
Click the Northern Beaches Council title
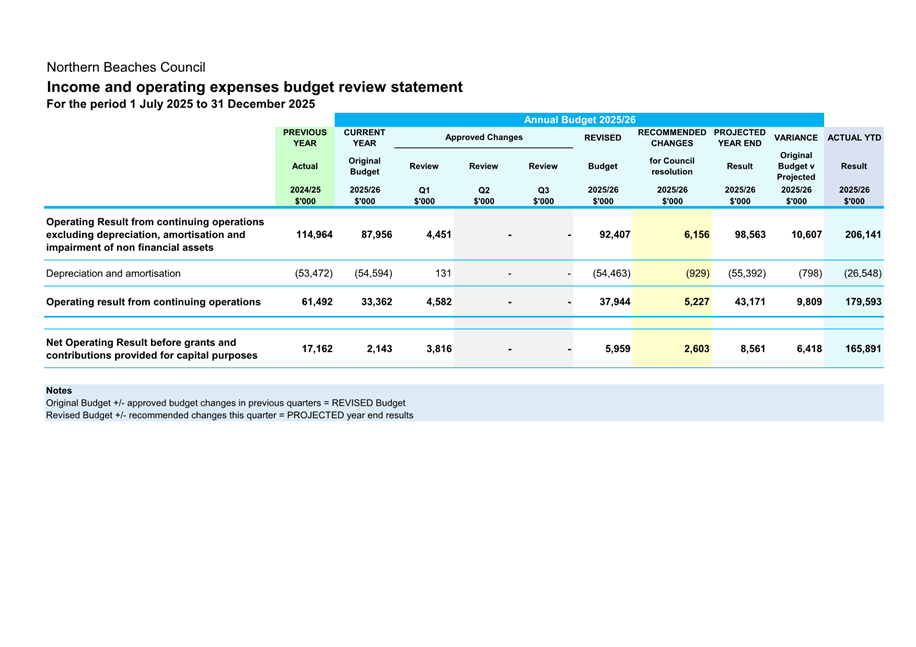pos(126,67)
